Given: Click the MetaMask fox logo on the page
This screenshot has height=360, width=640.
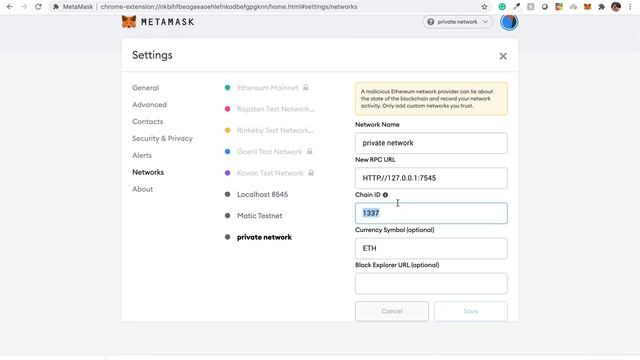Looking at the screenshot, I should (129, 22).
